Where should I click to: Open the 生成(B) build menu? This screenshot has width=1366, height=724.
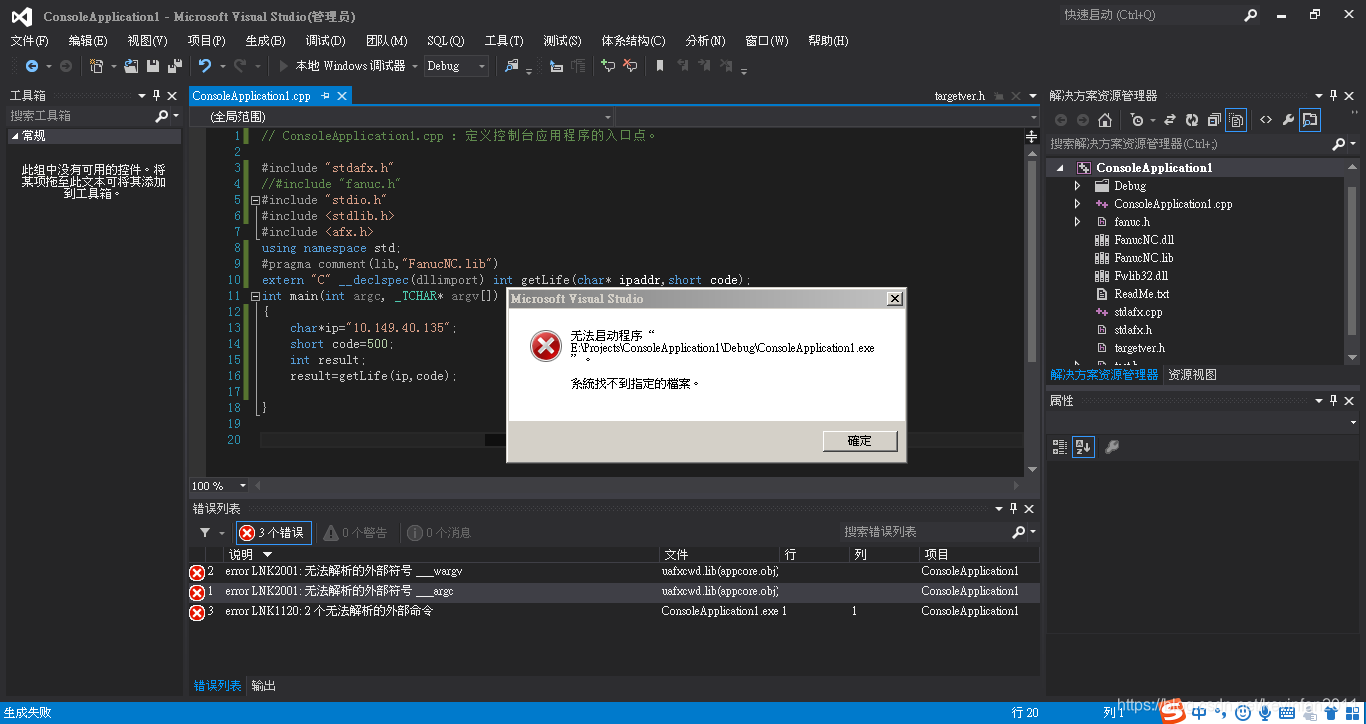point(265,41)
